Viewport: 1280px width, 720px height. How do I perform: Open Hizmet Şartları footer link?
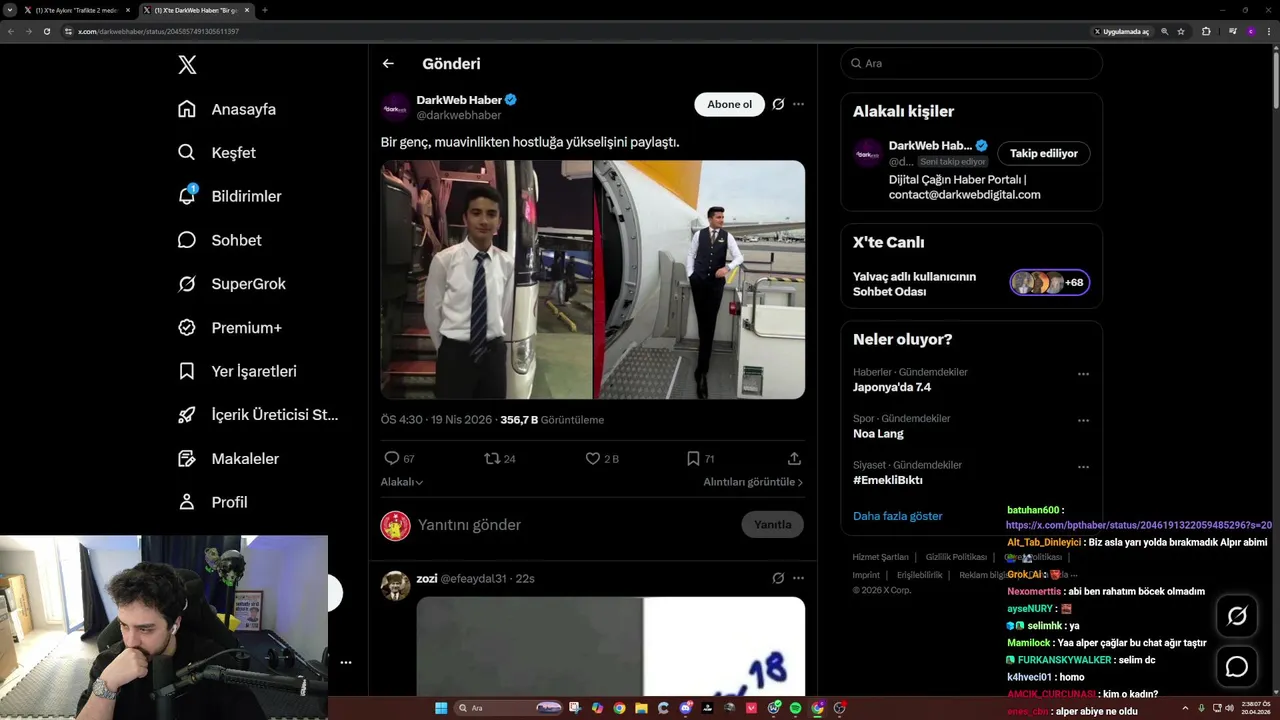[881, 557]
